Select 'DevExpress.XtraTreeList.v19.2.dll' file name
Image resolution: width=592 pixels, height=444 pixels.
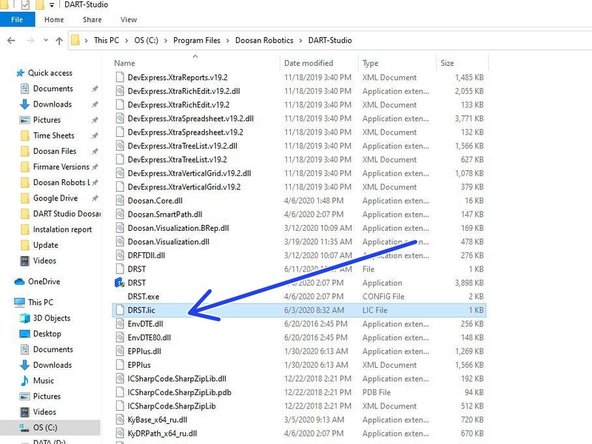coord(182,146)
